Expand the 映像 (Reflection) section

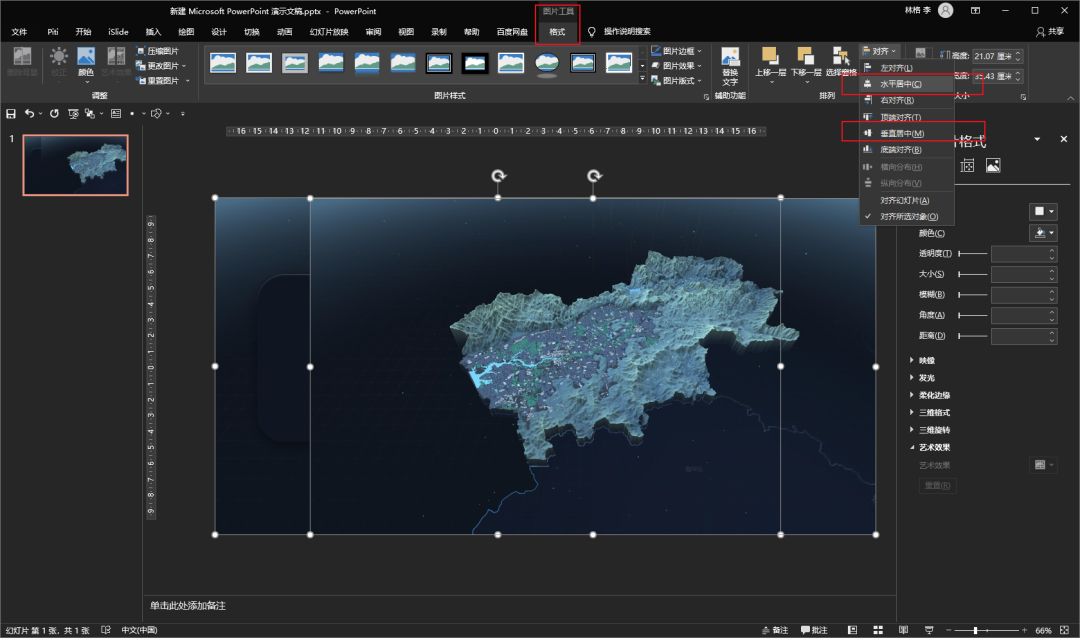[x=926, y=360]
